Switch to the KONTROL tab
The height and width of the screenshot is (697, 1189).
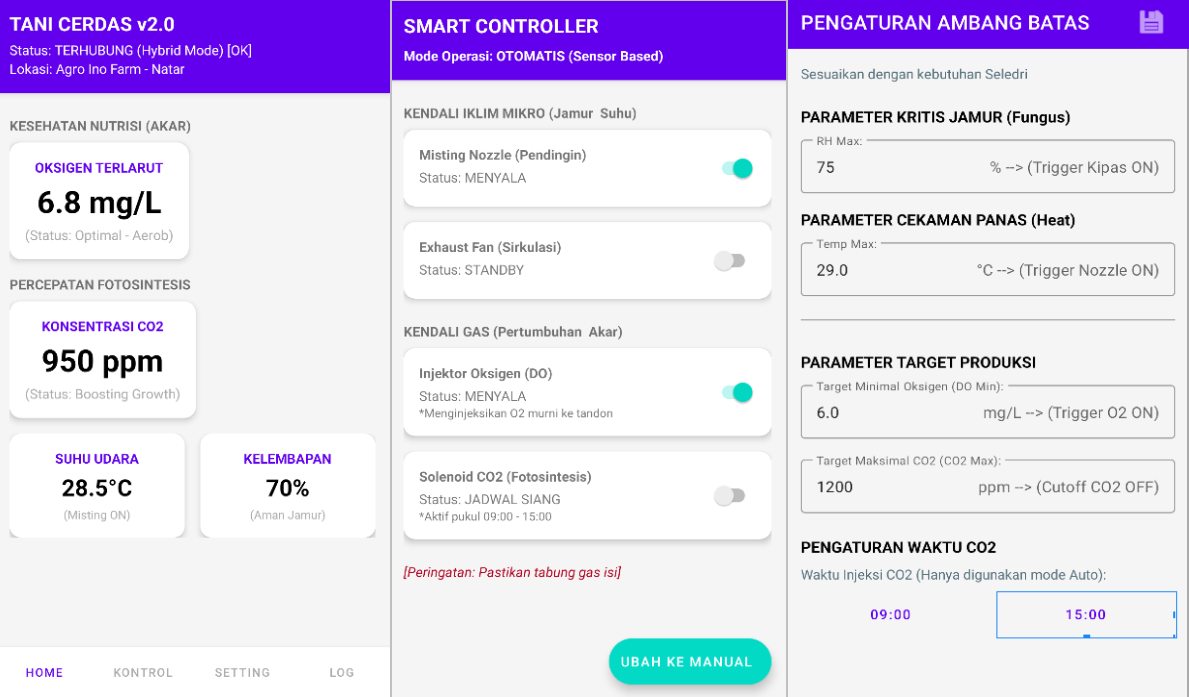point(143,672)
